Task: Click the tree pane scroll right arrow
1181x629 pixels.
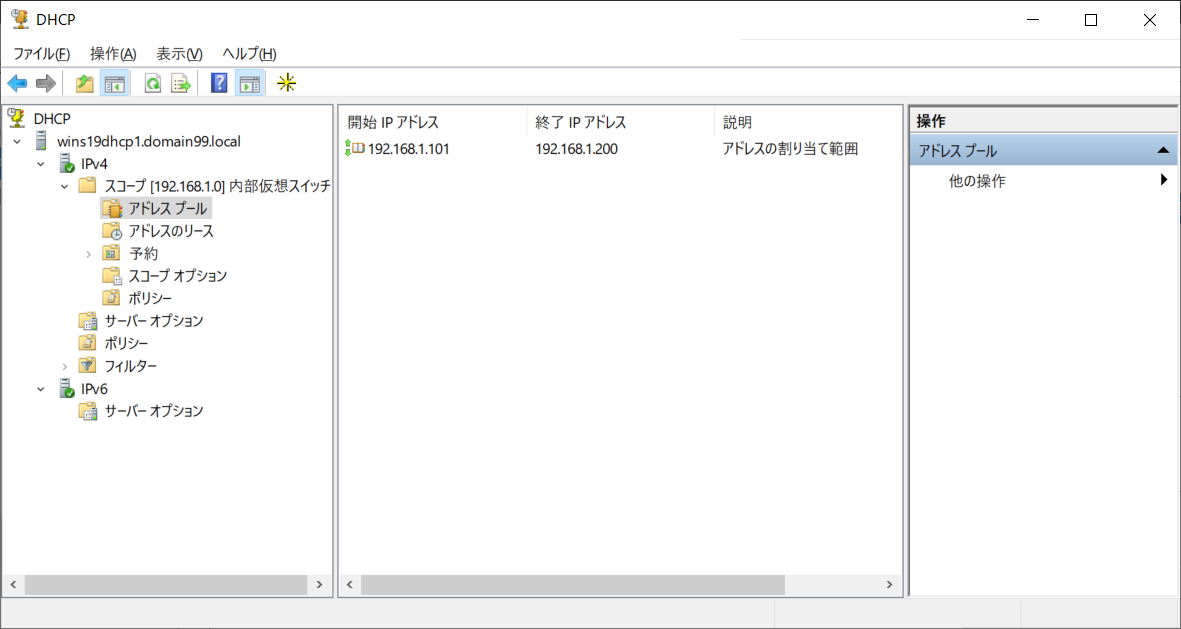Action: tap(319, 585)
